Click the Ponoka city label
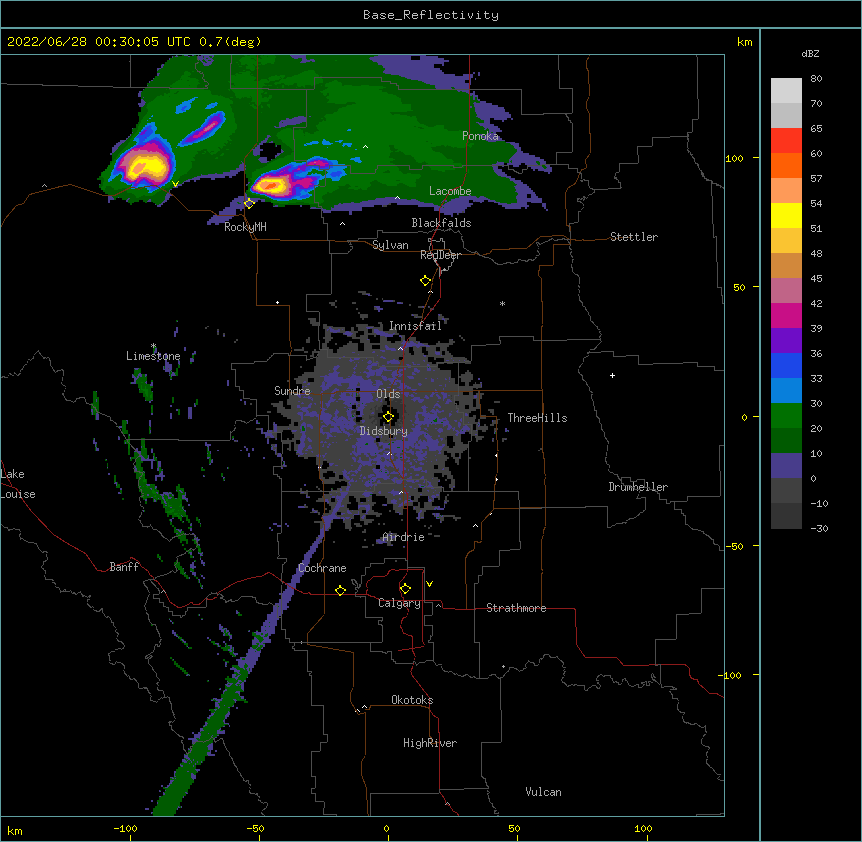The height and width of the screenshot is (842, 862). coord(480,136)
